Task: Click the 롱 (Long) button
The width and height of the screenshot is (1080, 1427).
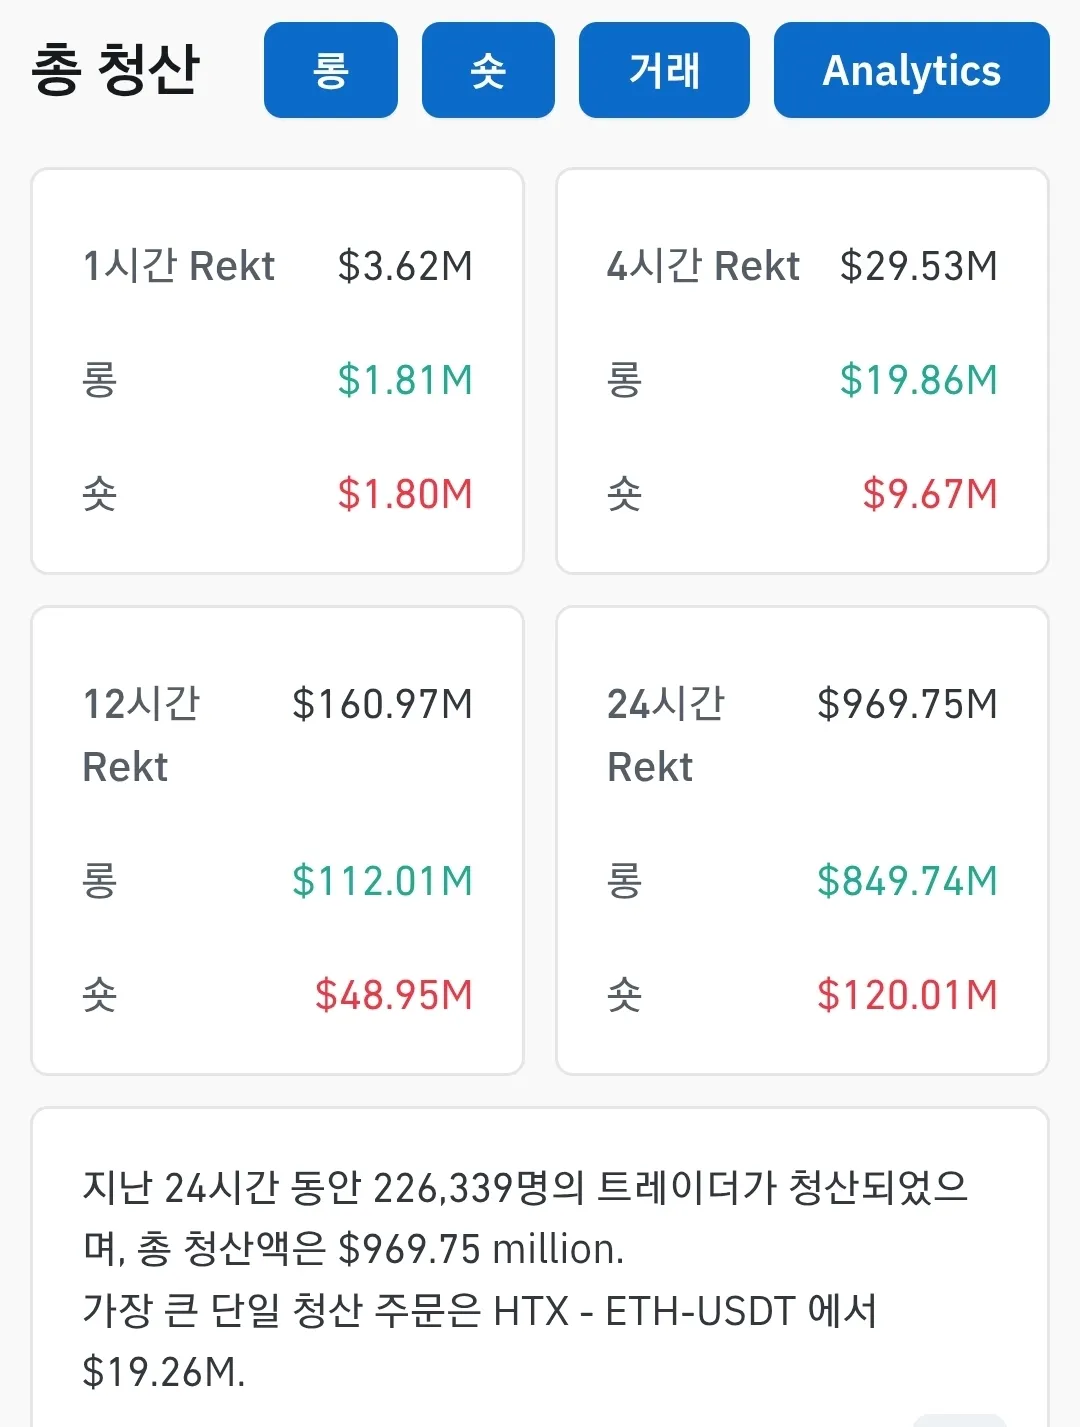Action: coord(330,70)
